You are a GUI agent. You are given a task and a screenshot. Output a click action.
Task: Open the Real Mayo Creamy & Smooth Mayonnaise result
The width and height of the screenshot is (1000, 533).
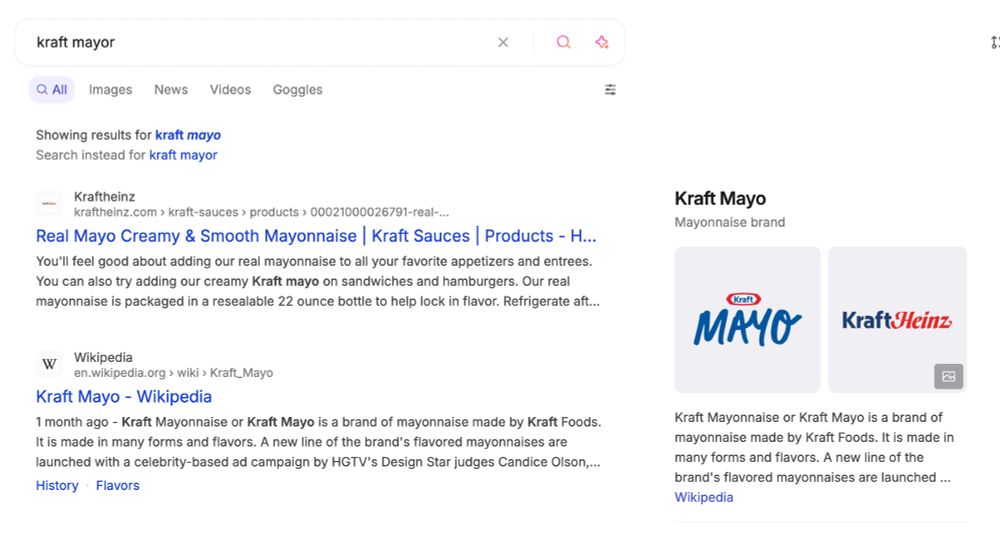tap(316, 236)
